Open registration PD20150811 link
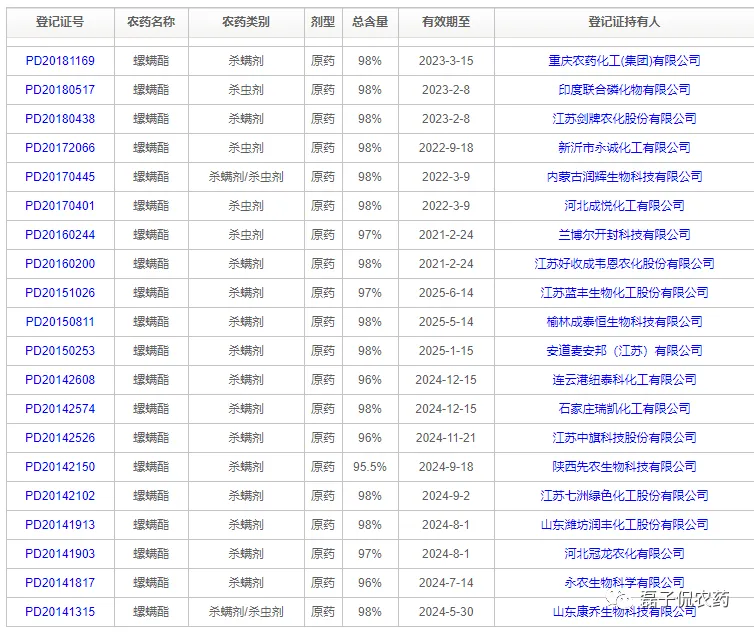Image resolution: width=754 pixels, height=632 pixels. [x=60, y=322]
